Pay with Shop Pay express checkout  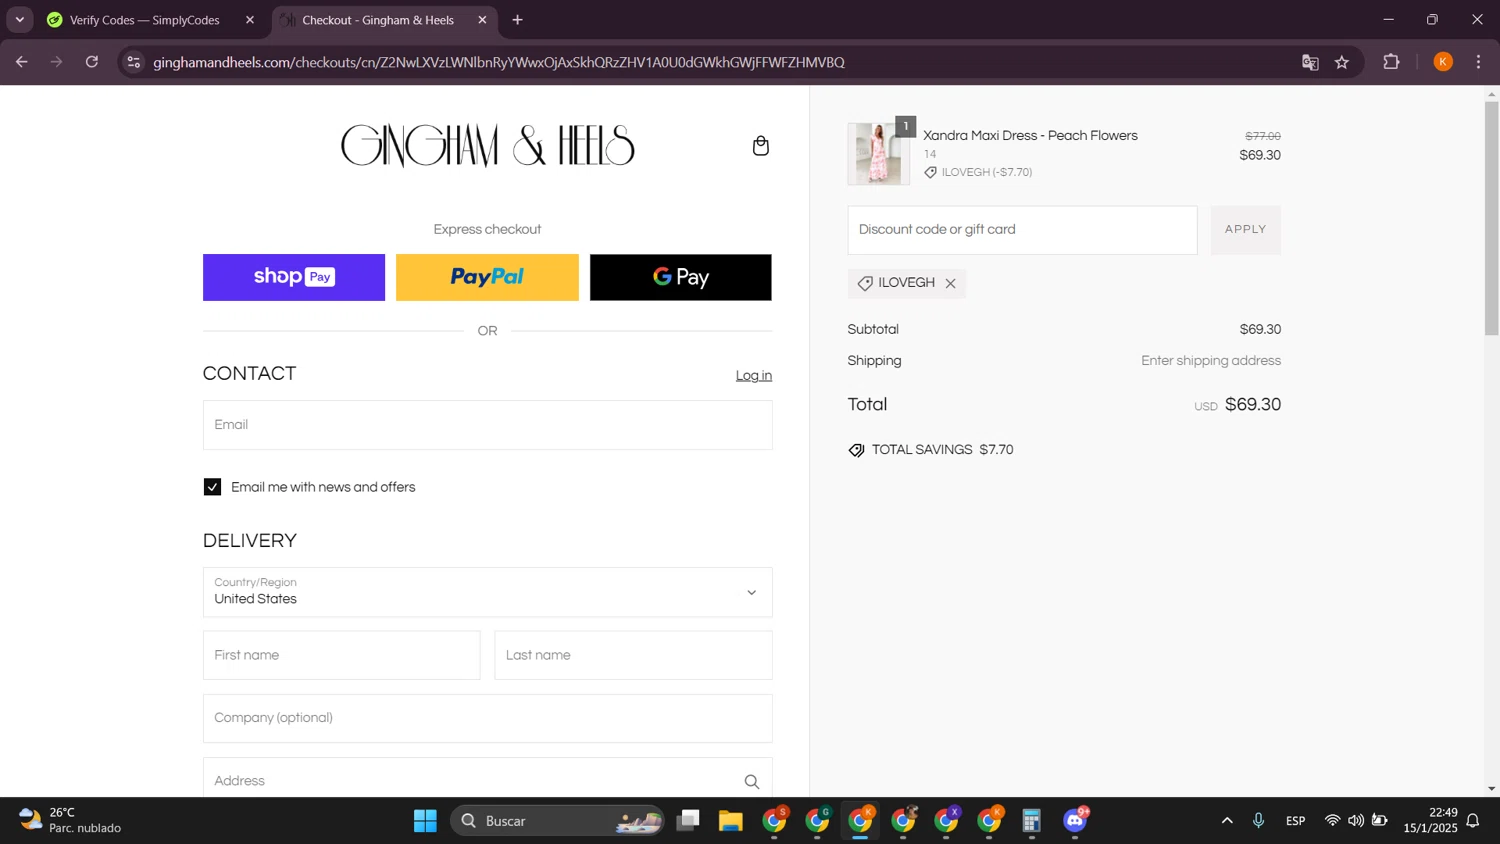(x=294, y=277)
